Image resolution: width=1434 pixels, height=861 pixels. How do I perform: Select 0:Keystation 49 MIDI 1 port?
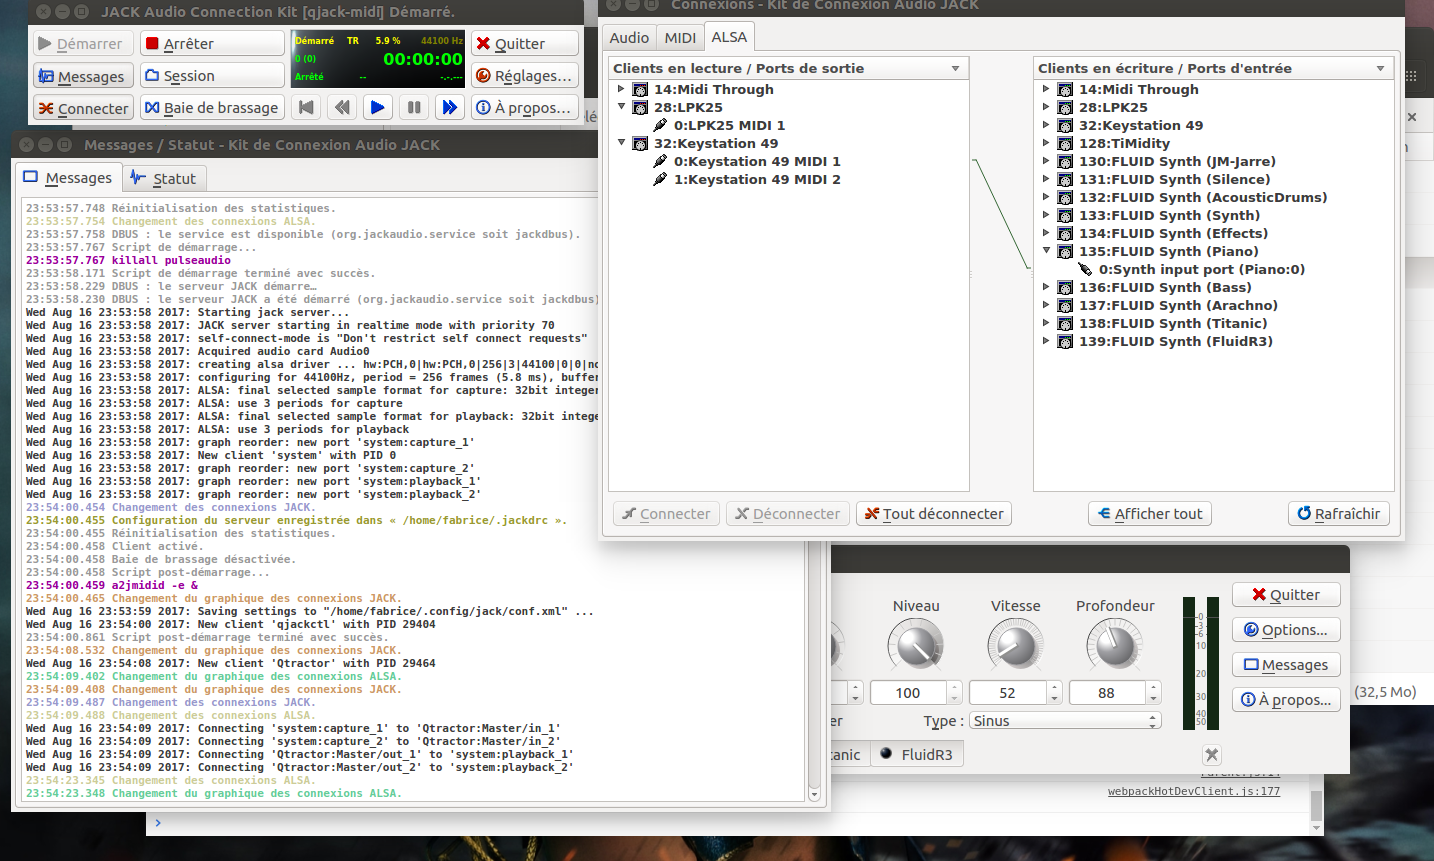pyautogui.click(x=756, y=161)
